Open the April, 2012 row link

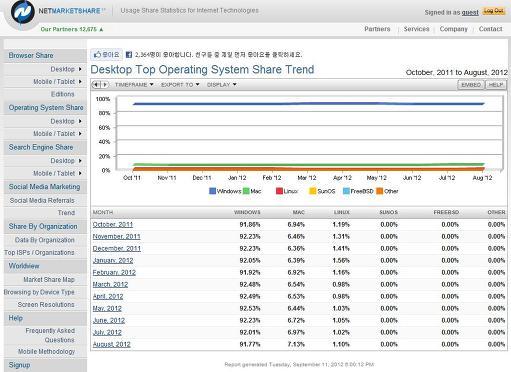[x=108, y=296]
